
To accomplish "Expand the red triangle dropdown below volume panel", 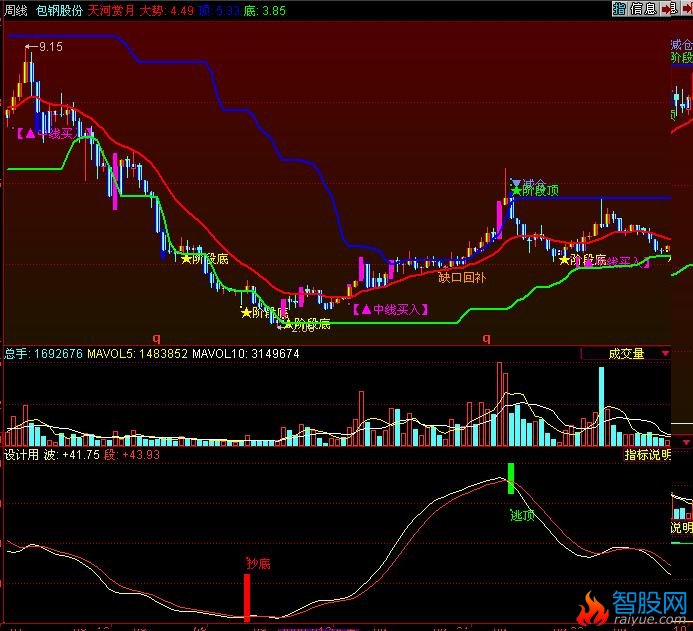I will tap(685, 441).
